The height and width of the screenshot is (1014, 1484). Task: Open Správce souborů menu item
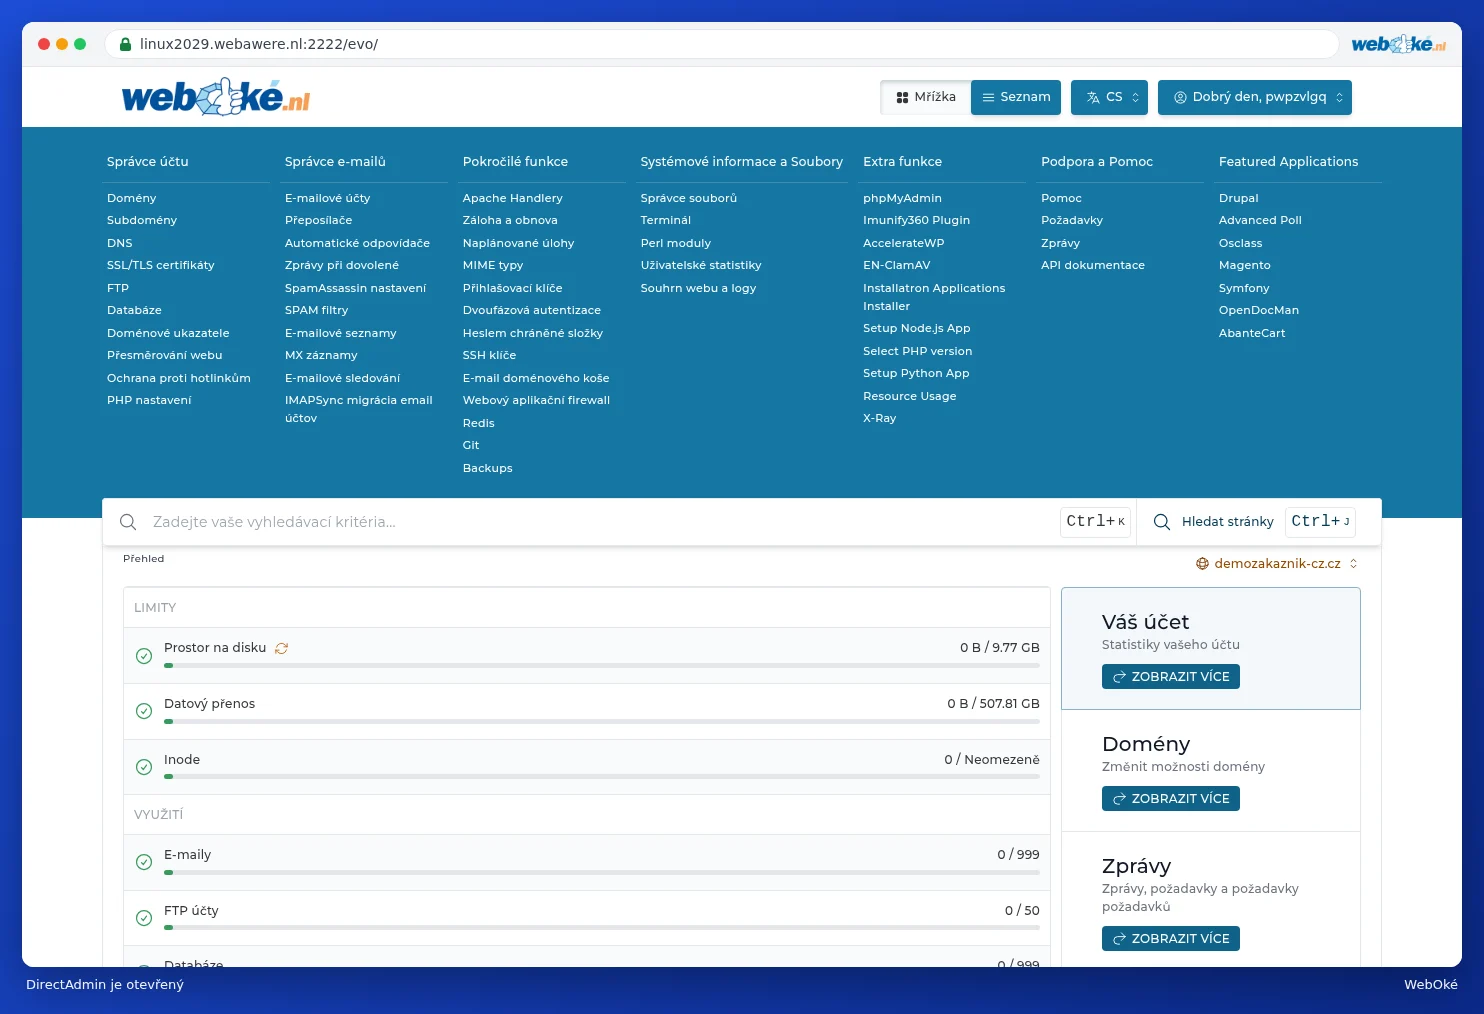click(x=689, y=198)
